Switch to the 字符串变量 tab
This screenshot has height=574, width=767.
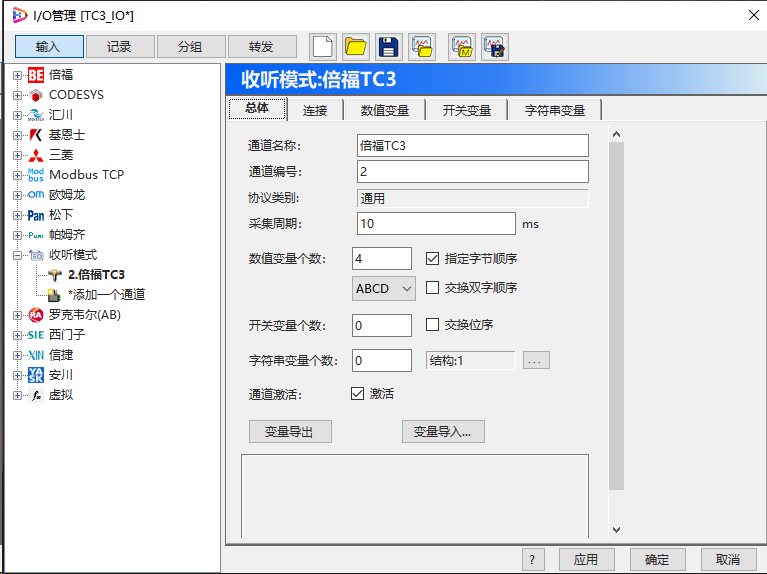tap(555, 110)
